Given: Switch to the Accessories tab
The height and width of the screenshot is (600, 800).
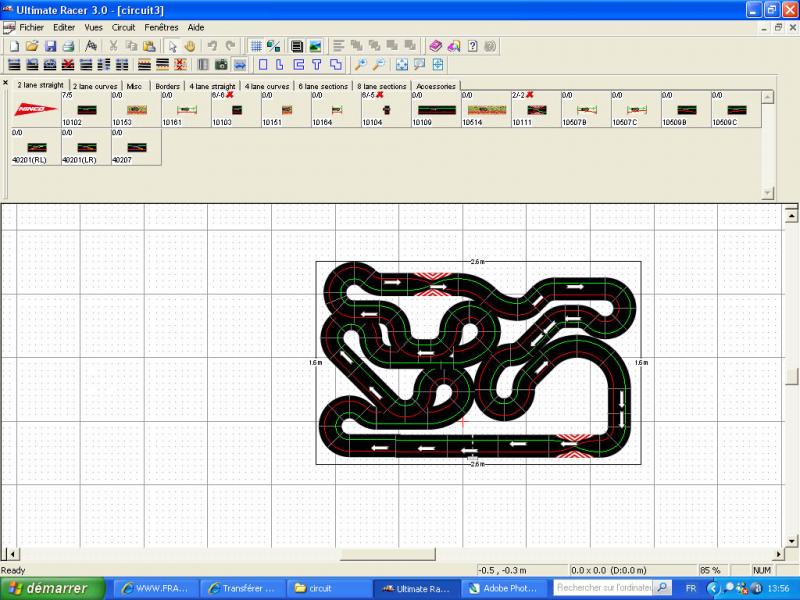Looking at the screenshot, I should (436, 86).
